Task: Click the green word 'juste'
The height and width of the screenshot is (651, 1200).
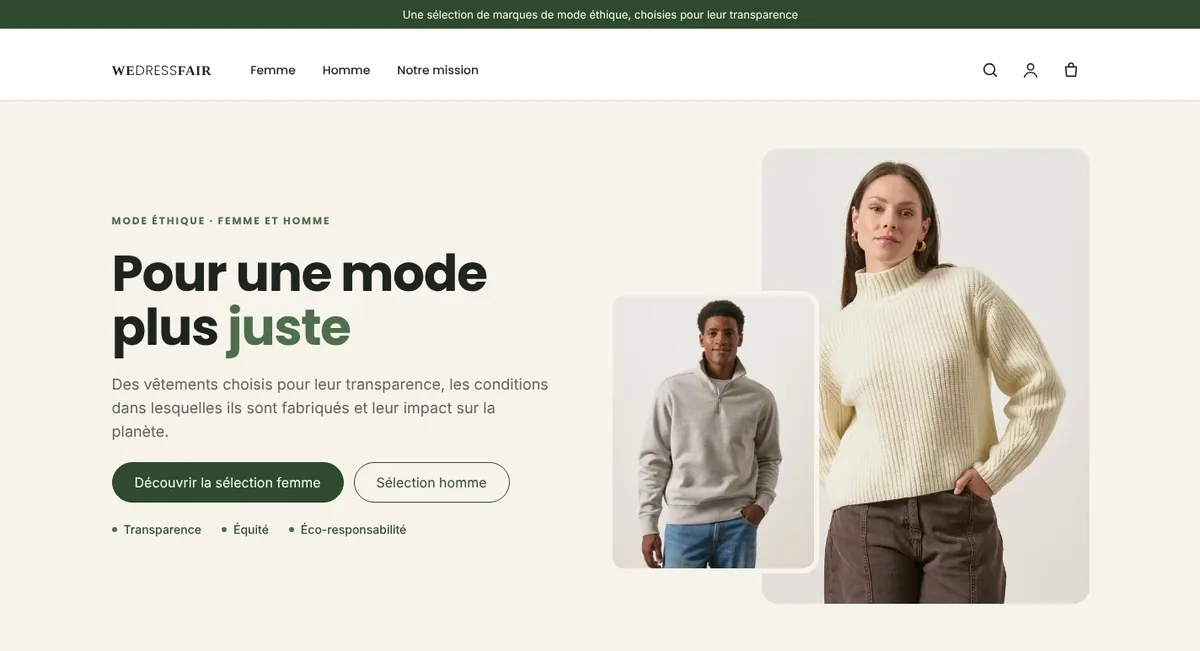Action: click(289, 327)
